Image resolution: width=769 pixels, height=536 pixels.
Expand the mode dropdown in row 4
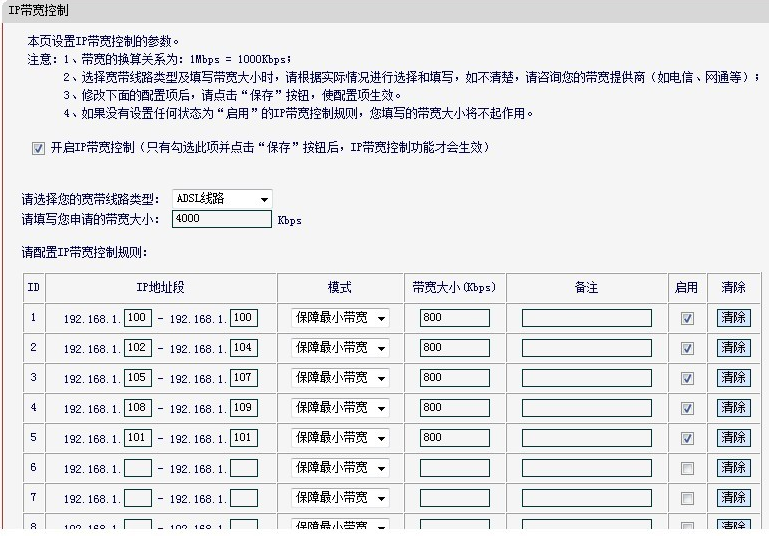(340, 408)
